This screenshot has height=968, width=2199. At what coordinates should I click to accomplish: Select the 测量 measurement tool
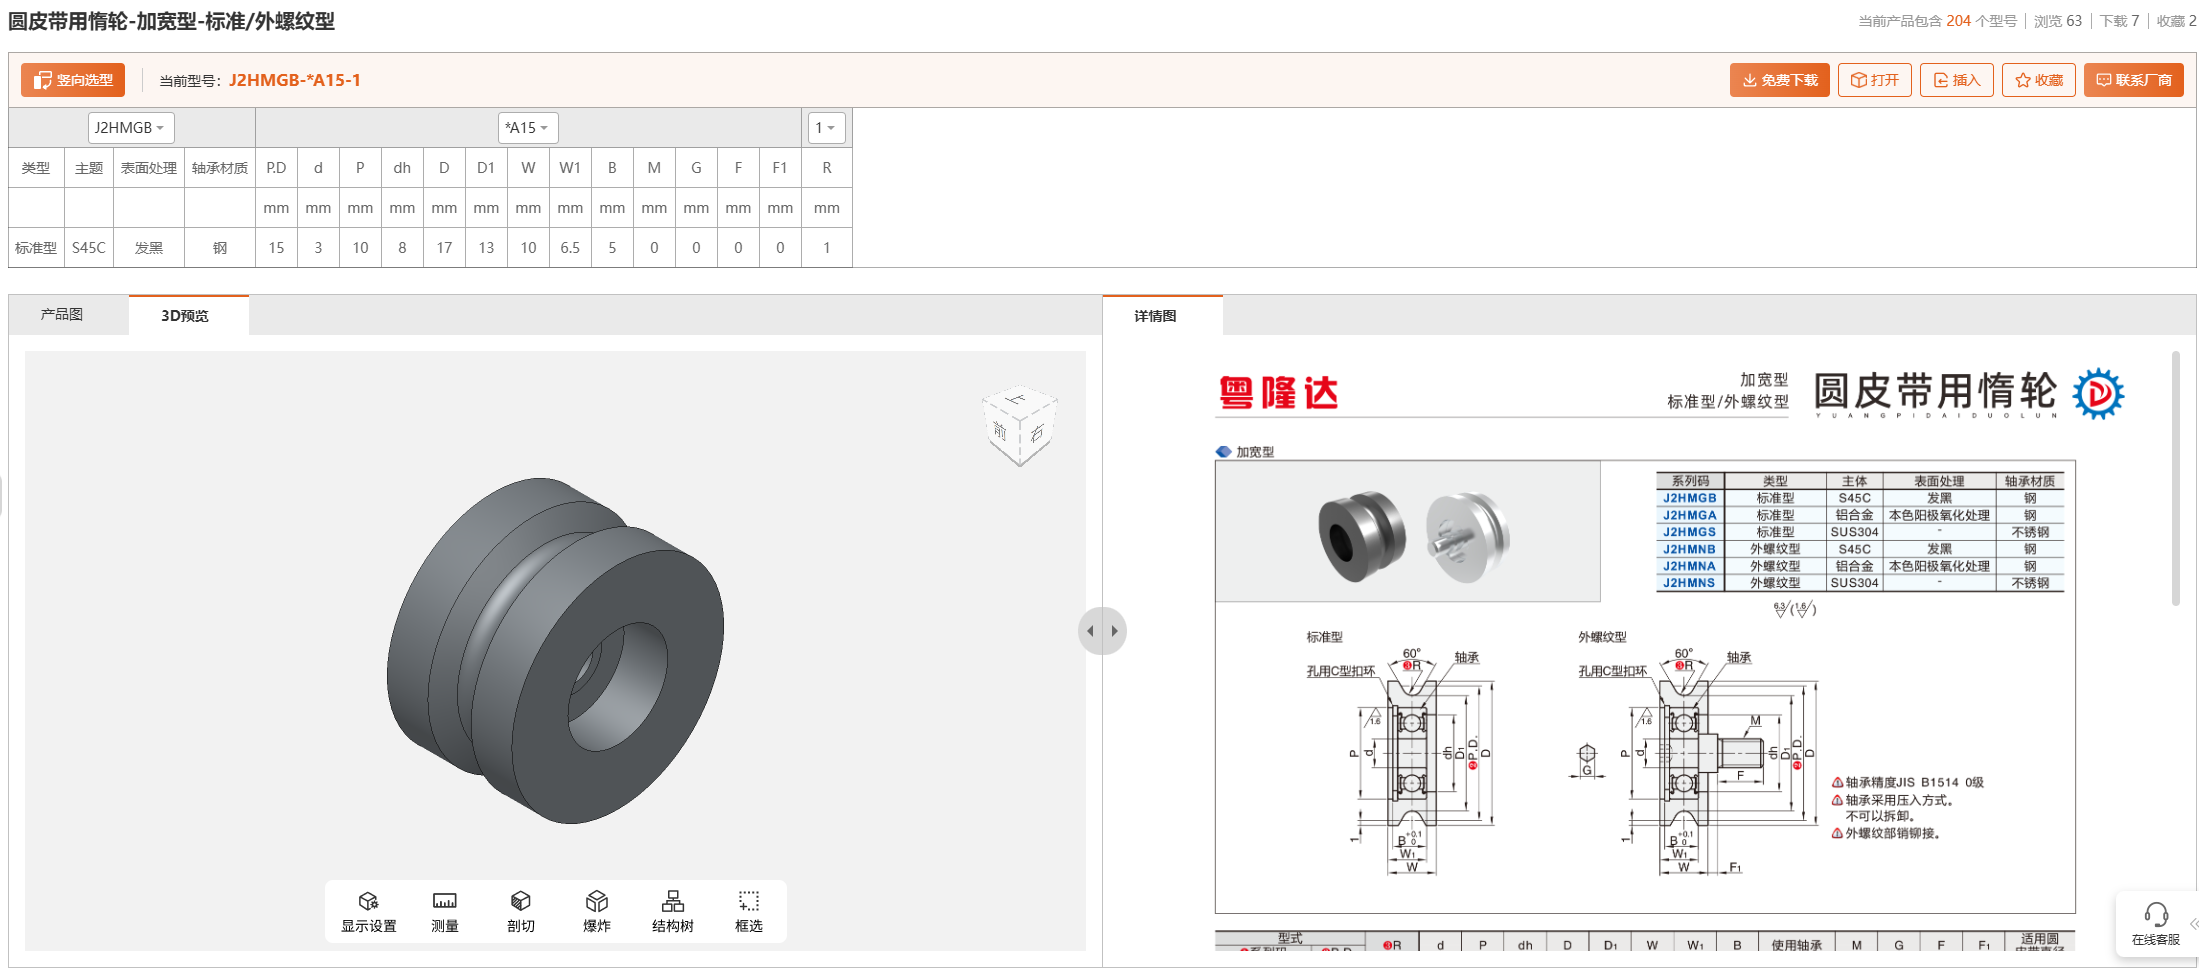pos(444,910)
